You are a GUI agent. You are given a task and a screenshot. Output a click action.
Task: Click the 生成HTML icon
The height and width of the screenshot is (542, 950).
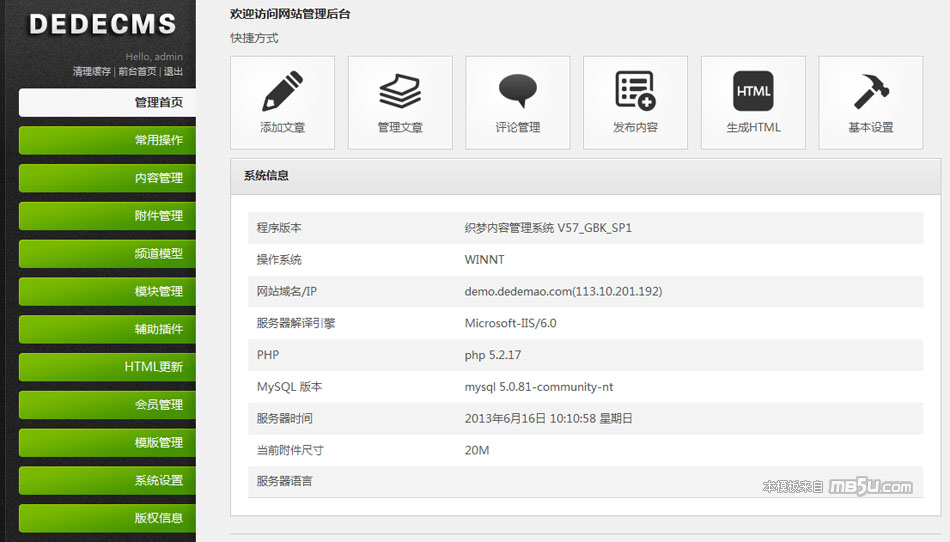pyautogui.click(x=753, y=91)
